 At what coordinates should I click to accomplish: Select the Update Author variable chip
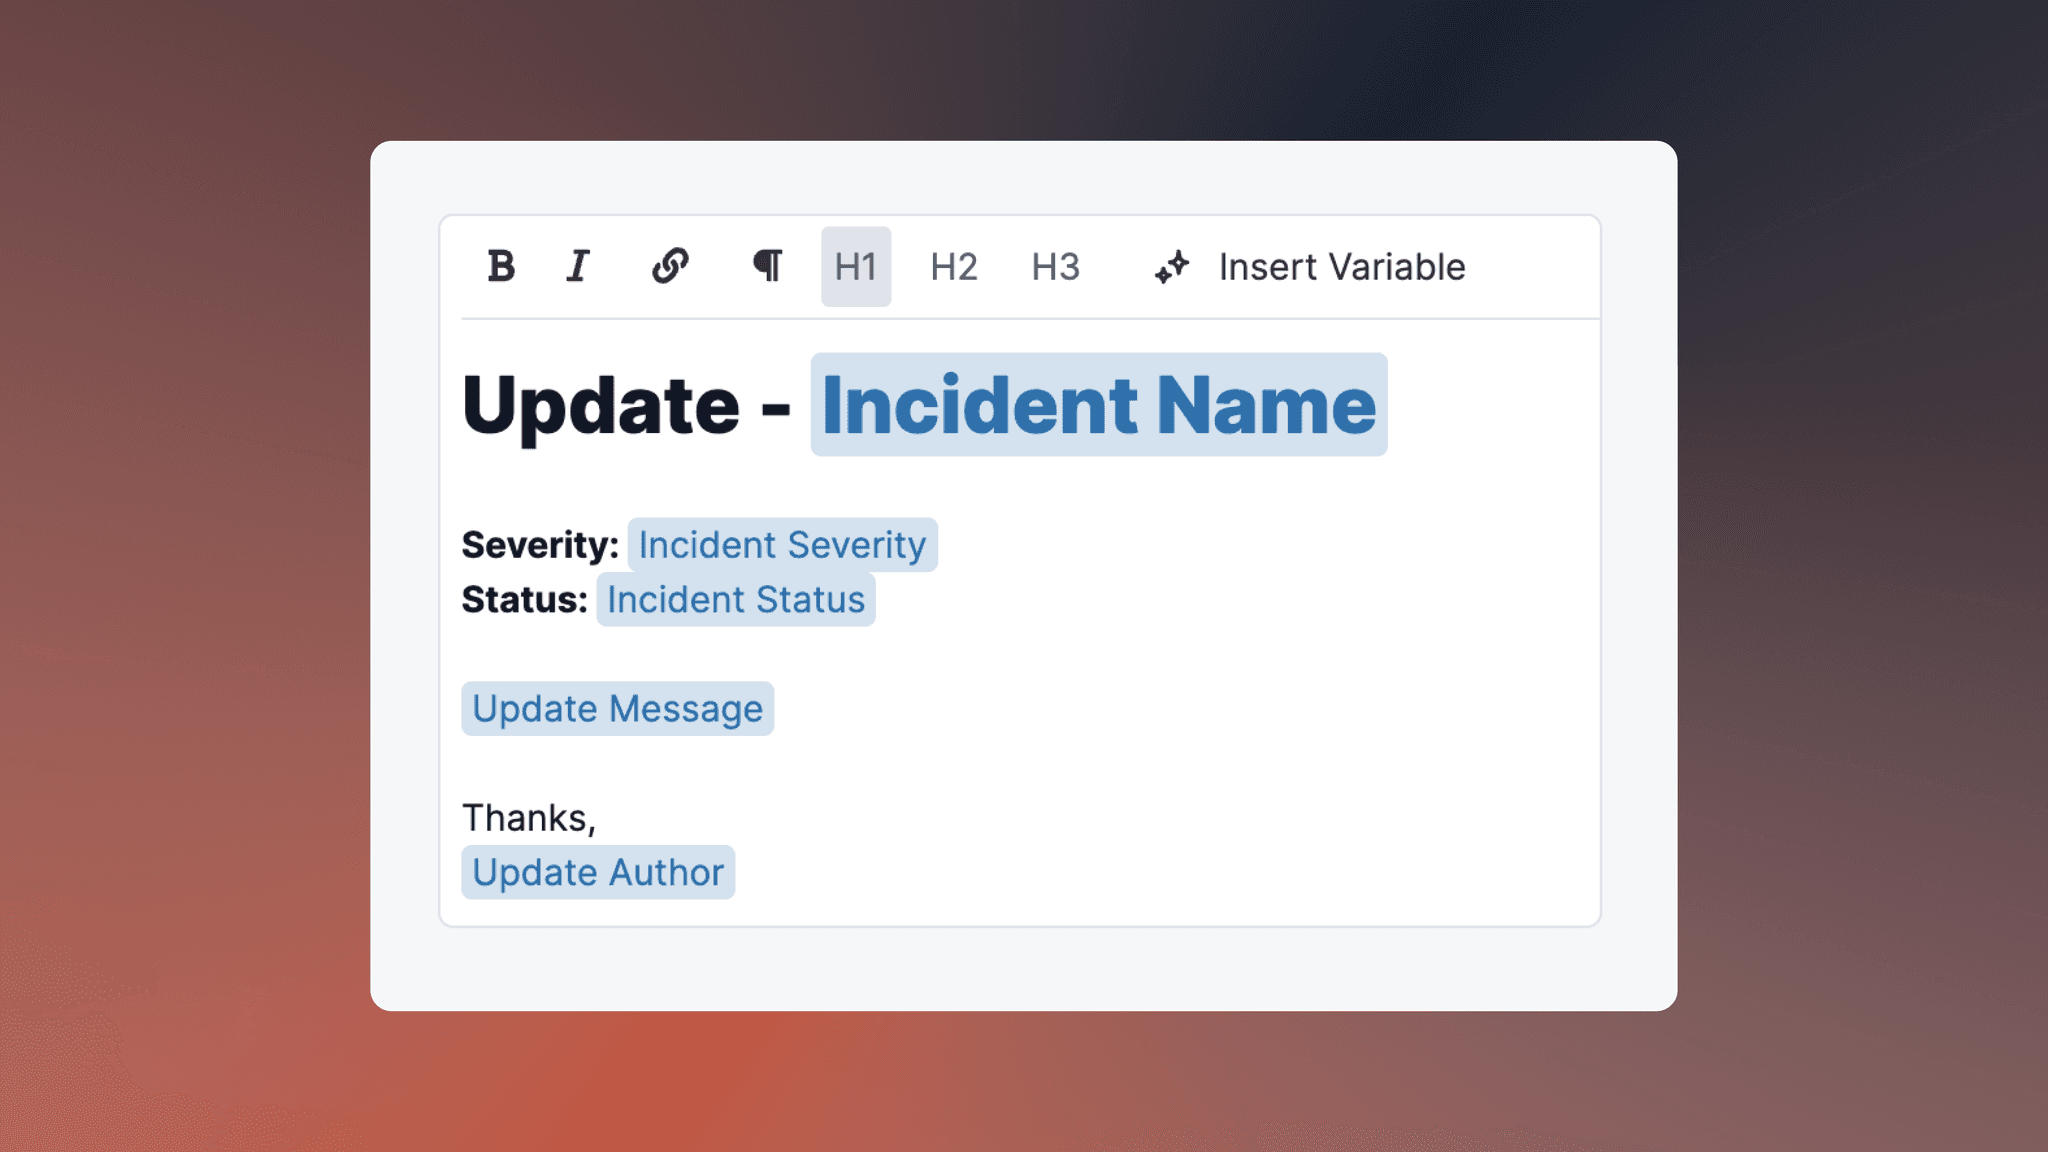point(598,872)
